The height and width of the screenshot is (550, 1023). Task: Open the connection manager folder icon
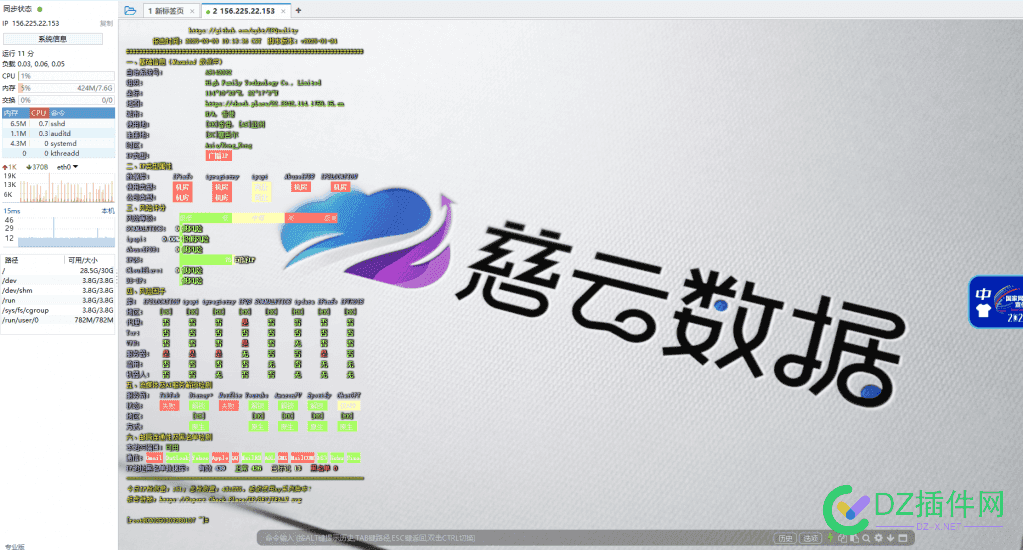tap(130, 10)
